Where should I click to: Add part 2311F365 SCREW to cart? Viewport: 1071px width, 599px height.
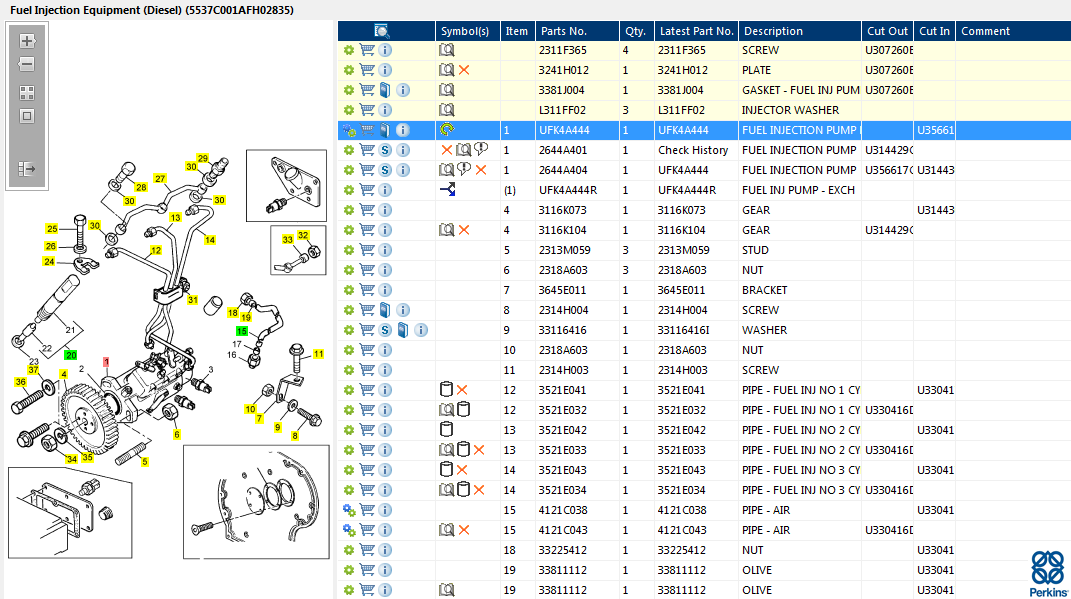pyautogui.click(x=367, y=50)
